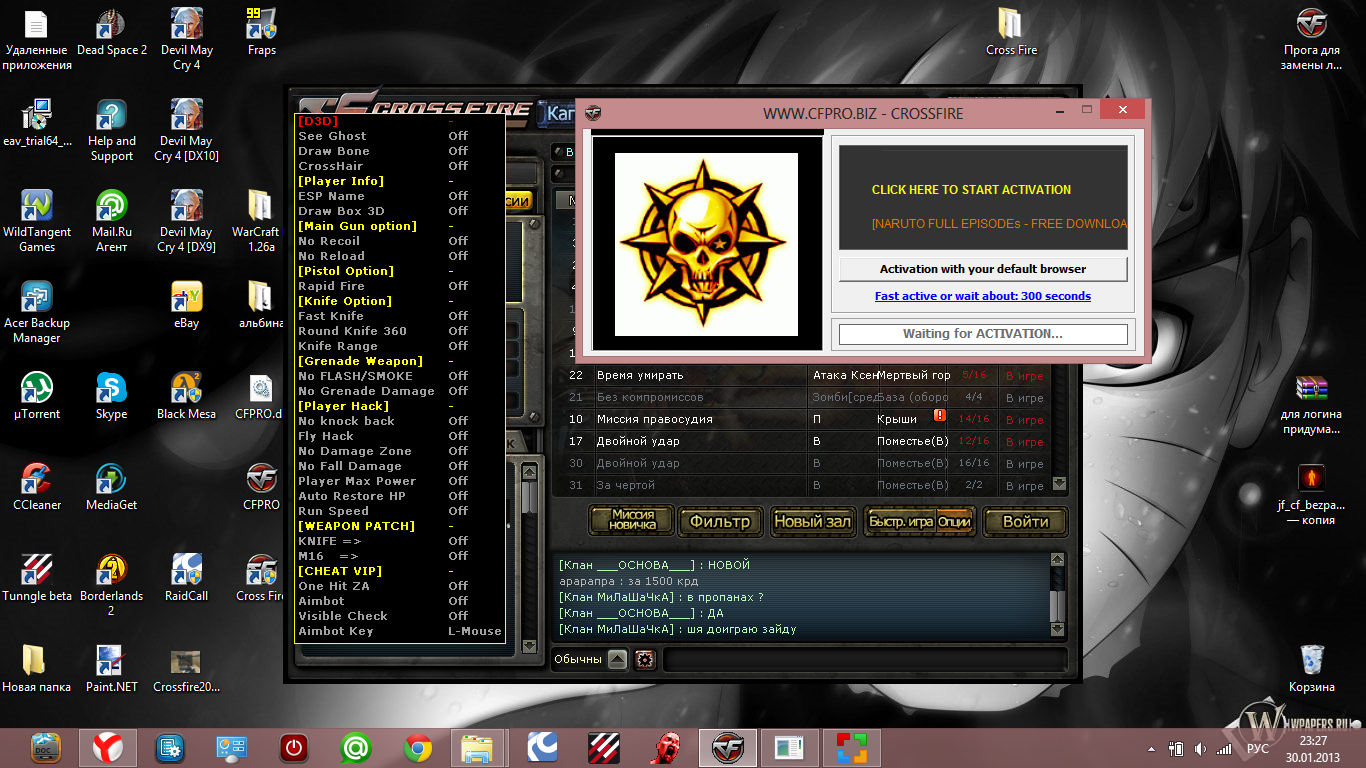Open the Корзина recycle bin icon
The image size is (1366, 768).
click(1311, 668)
